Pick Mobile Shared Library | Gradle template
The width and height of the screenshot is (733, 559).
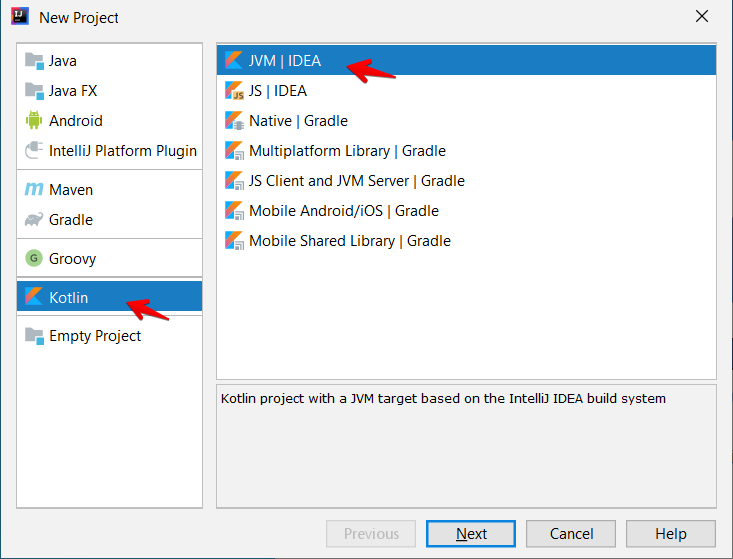pos(349,241)
